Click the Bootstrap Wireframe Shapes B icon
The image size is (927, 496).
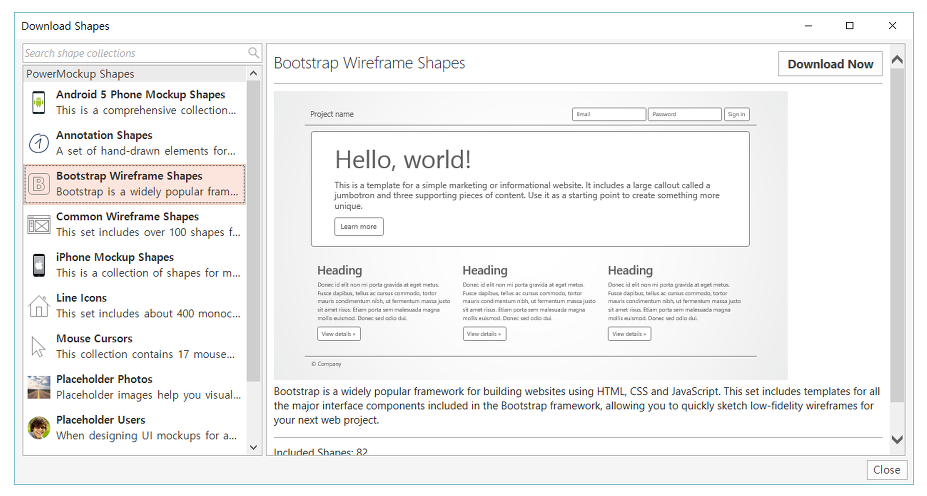[x=38, y=184]
